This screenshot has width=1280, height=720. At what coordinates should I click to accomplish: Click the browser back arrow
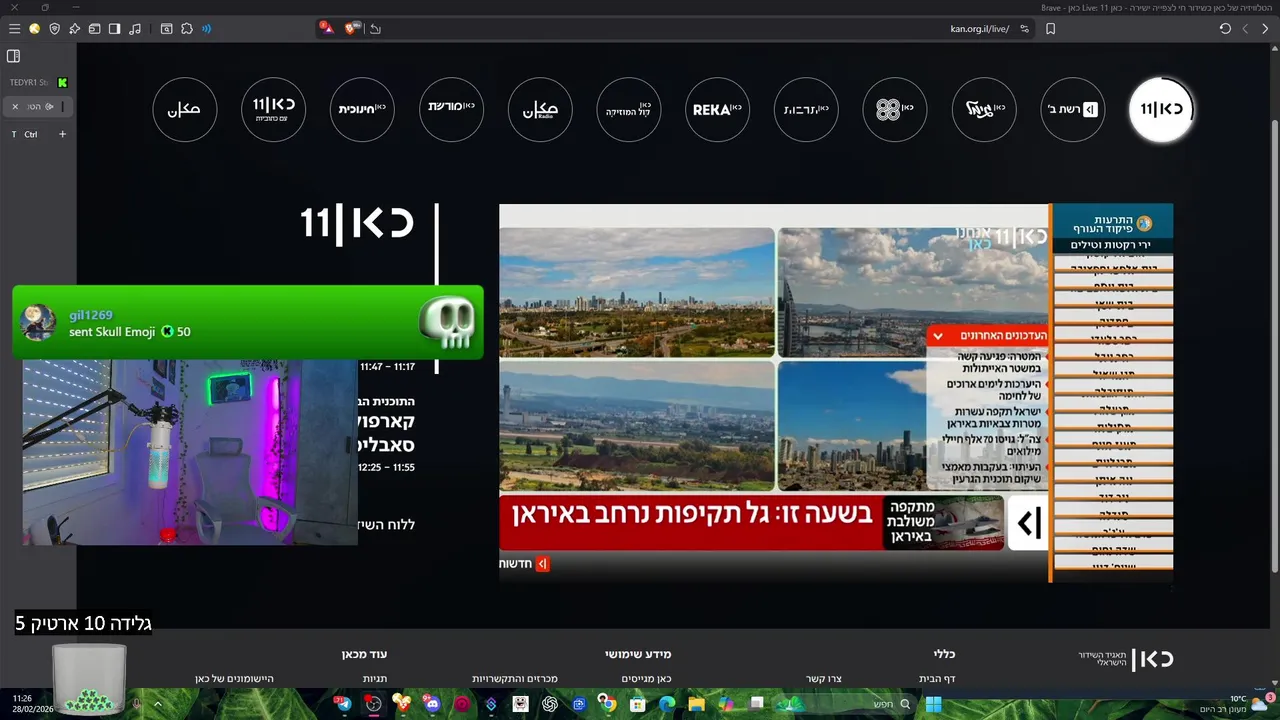pyautogui.click(x=1265, y=29)
